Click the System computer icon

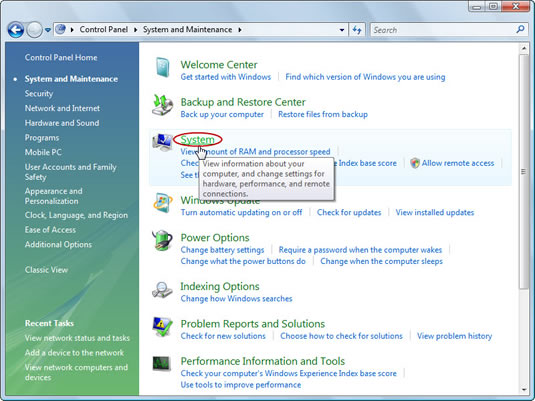click(162, 143)
